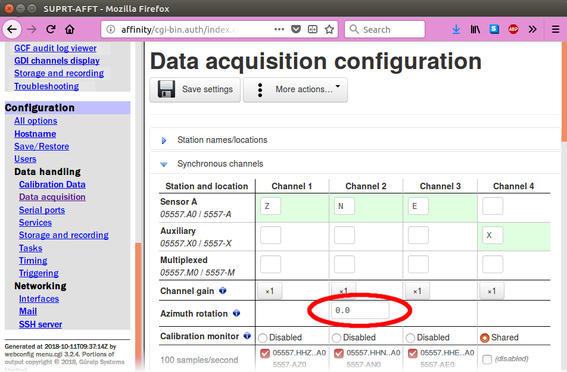
Task: Uncheck 05557.HHN..A0 stream checkbox
Action: (339, 353)
